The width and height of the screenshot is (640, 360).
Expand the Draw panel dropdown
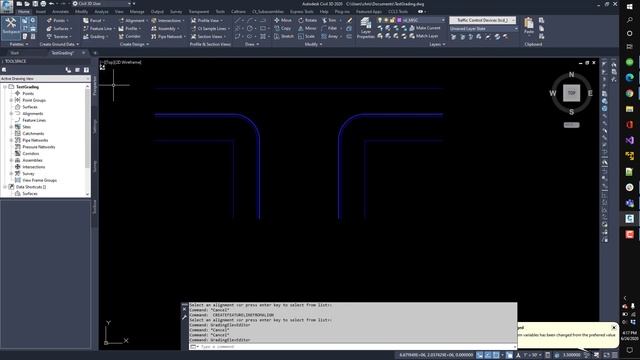[x=252, y=44]
